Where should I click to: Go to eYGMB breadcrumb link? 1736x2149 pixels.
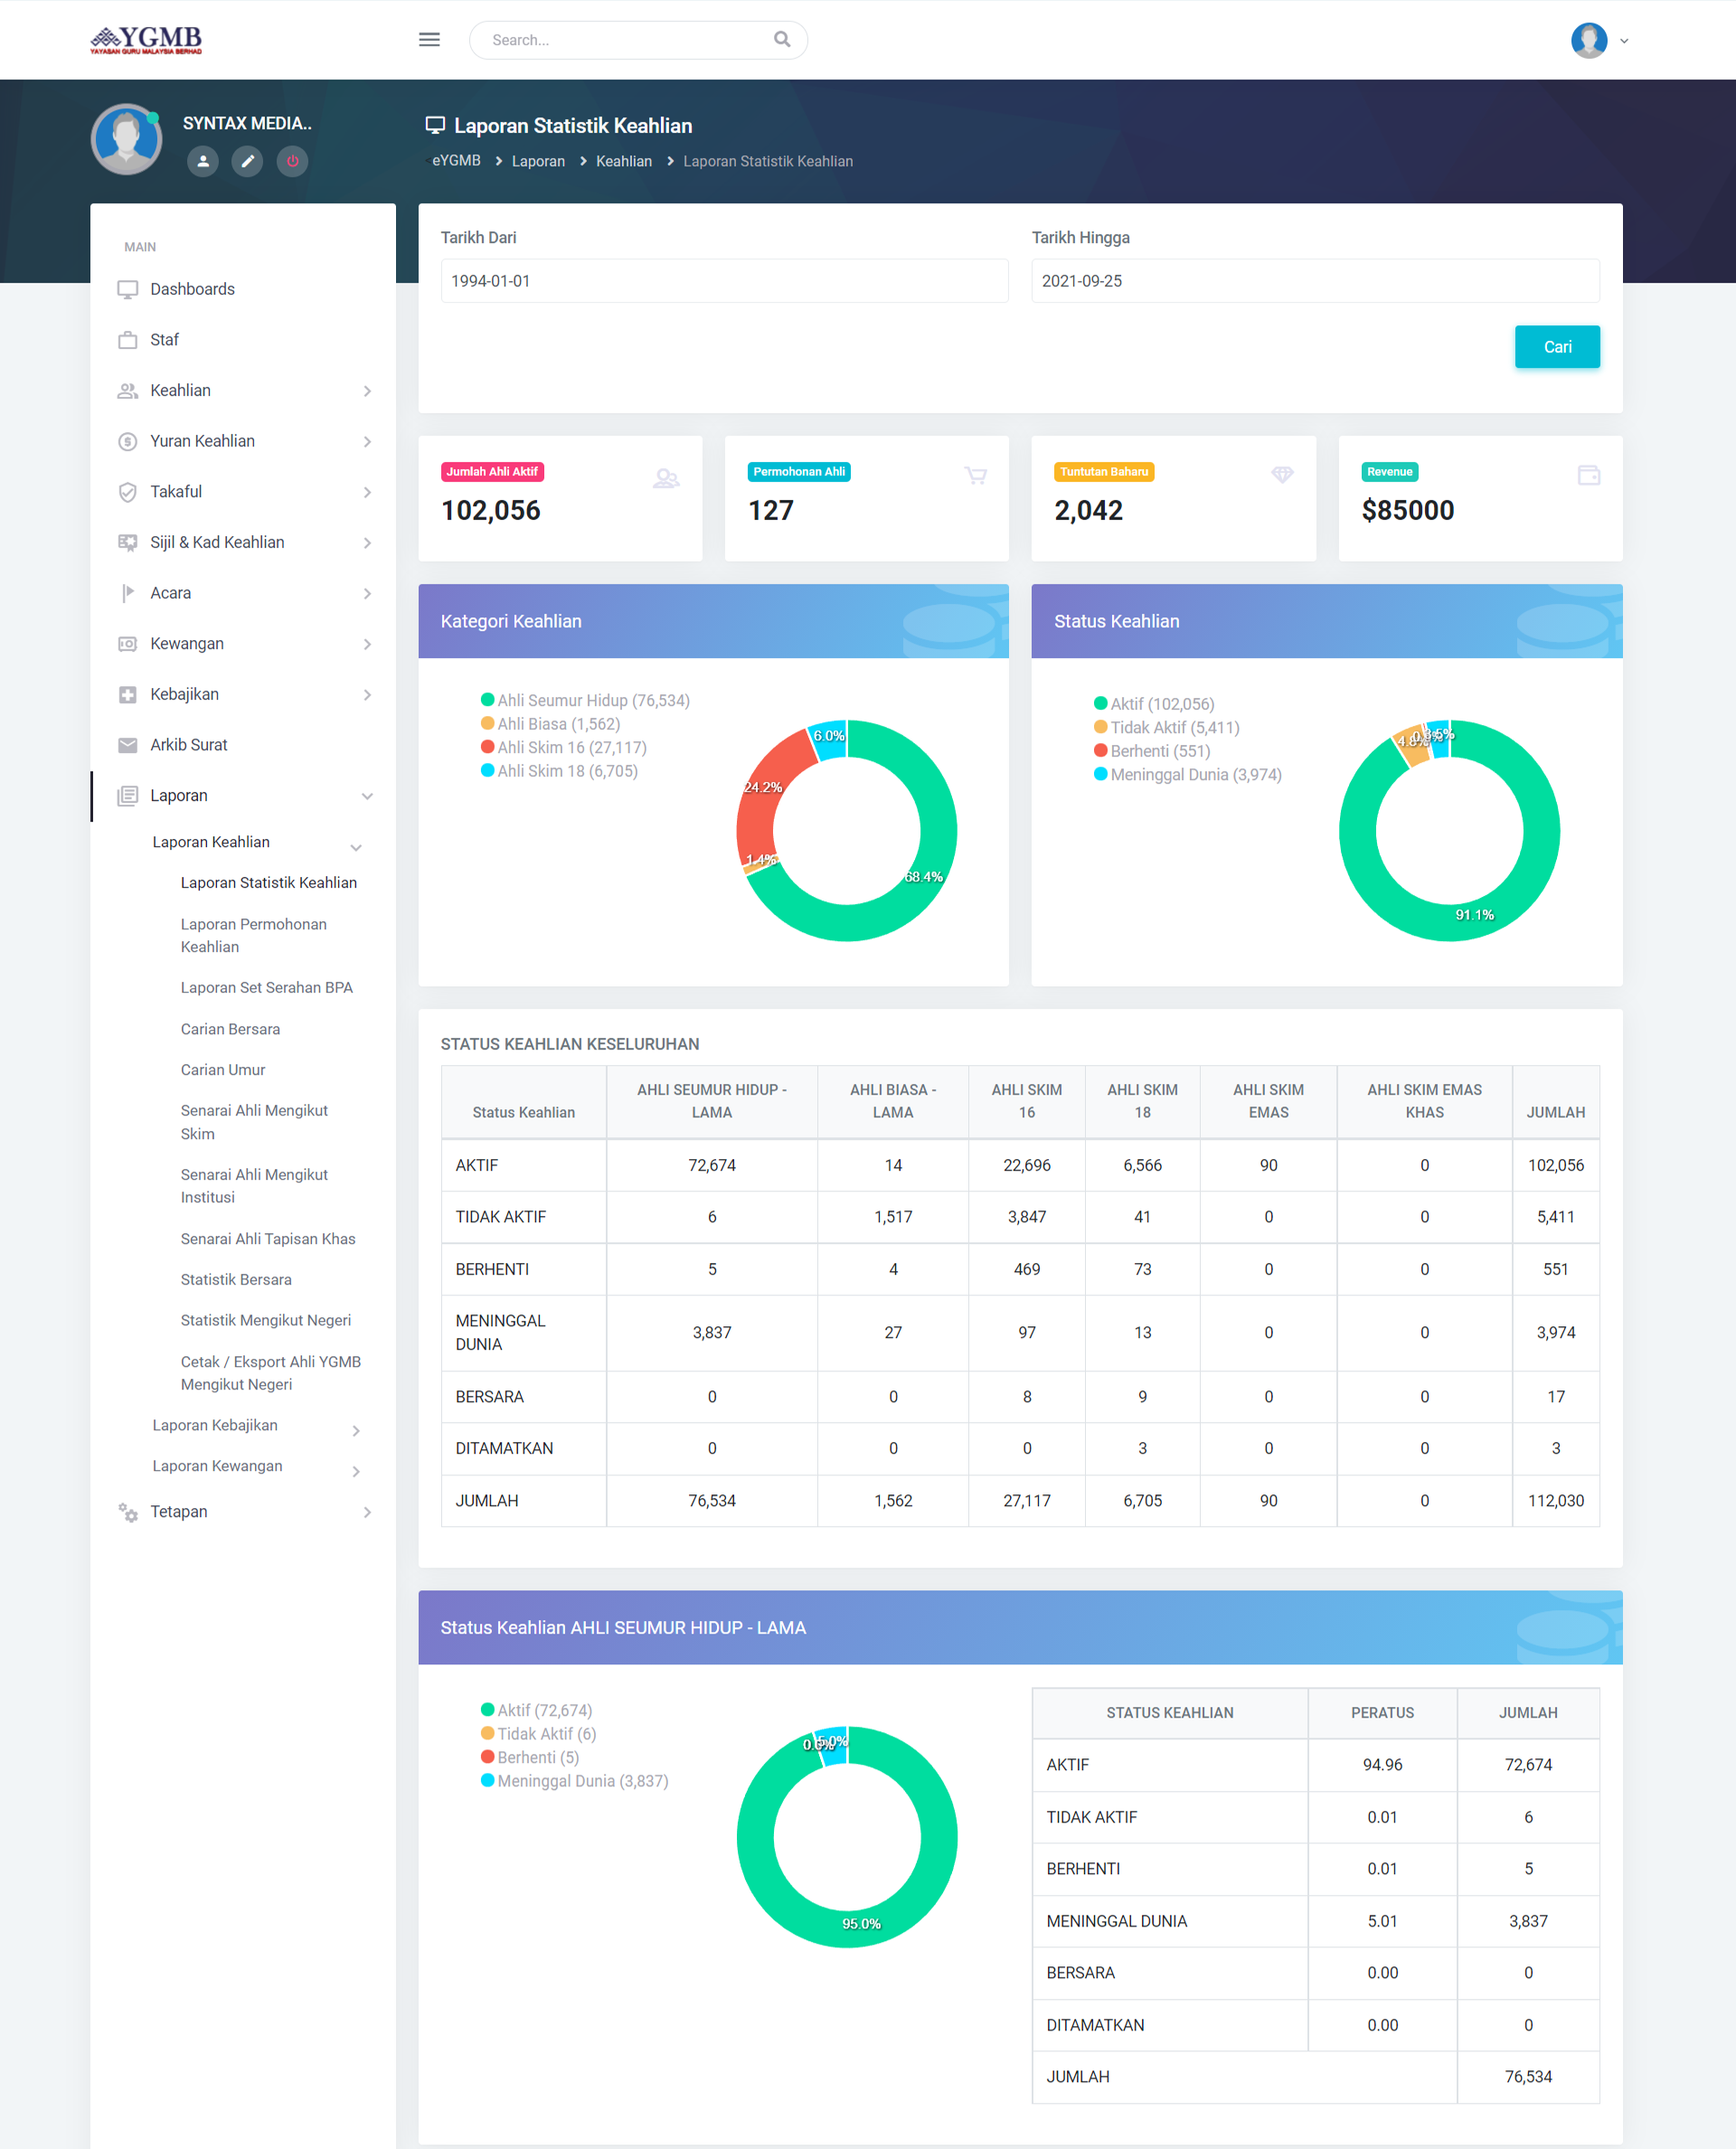pos(456,161)
